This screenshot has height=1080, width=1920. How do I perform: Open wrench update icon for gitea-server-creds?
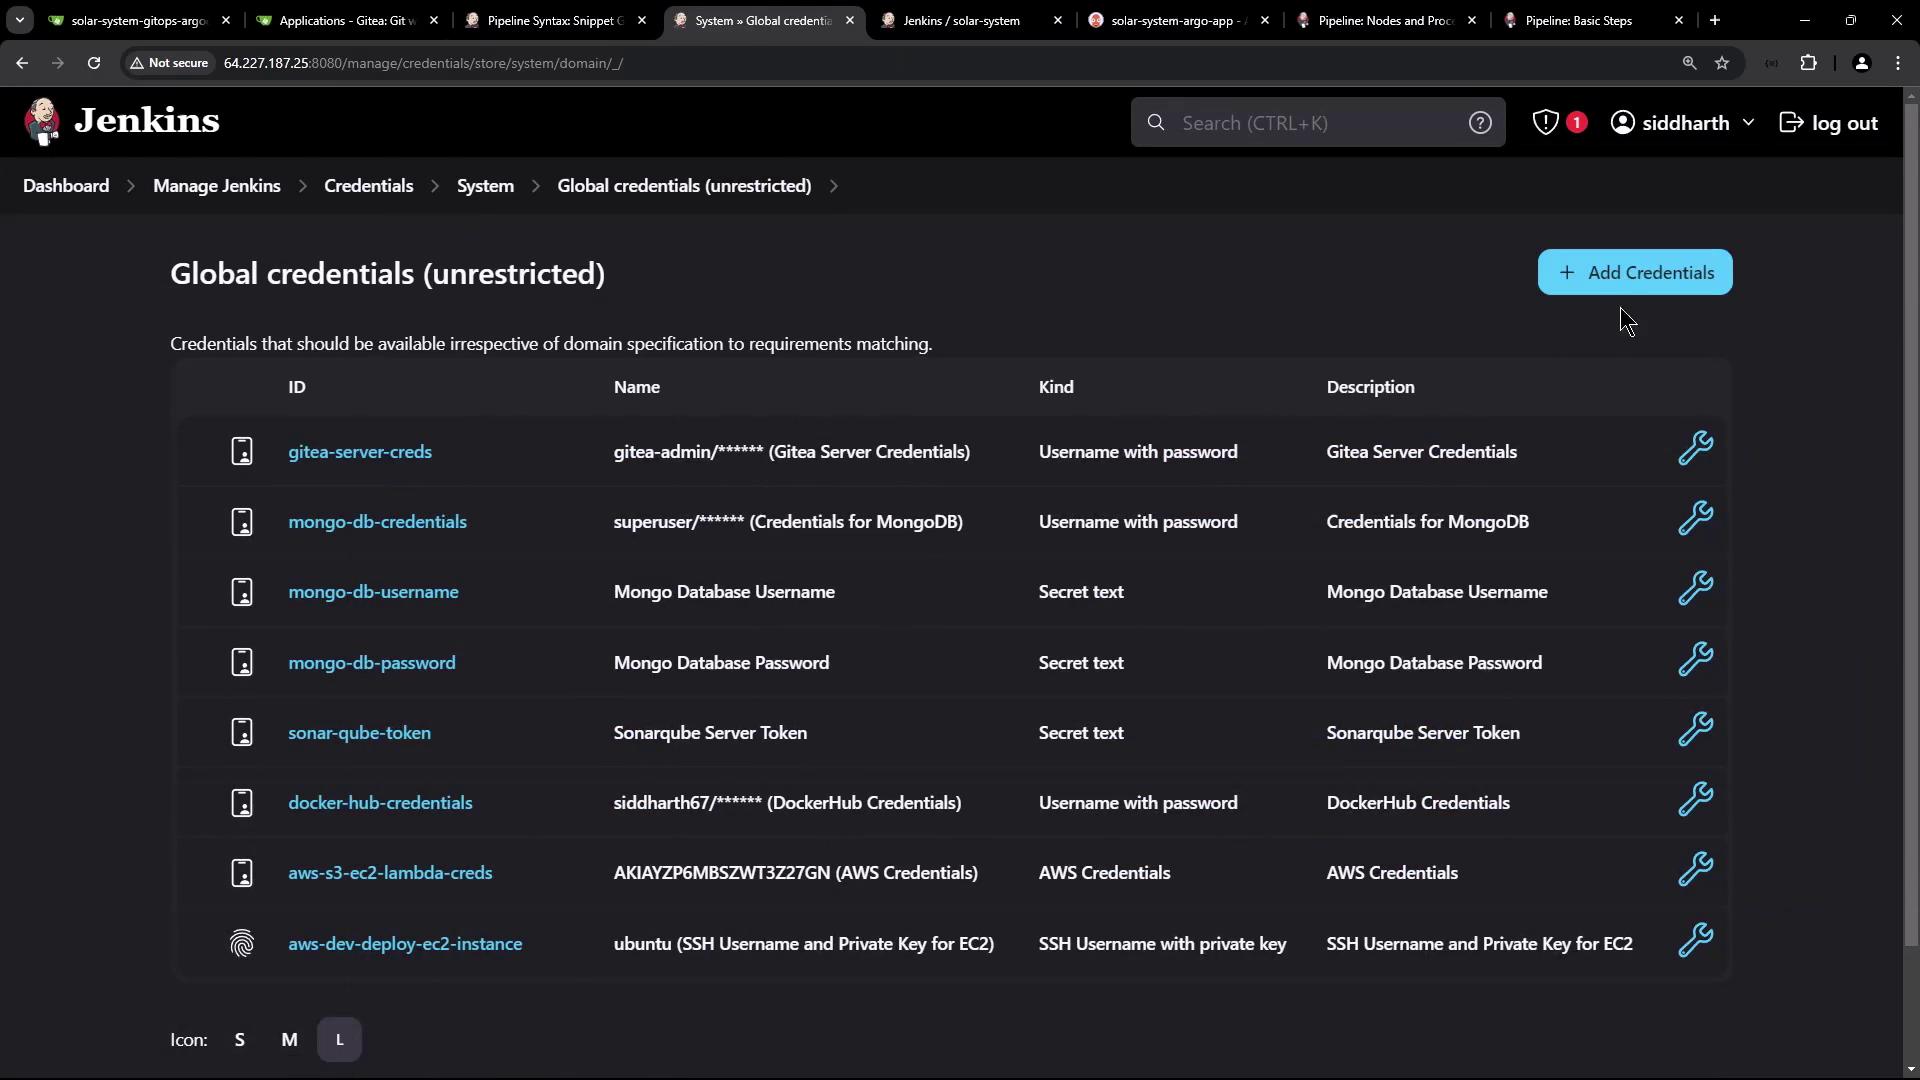(1695, 448)
